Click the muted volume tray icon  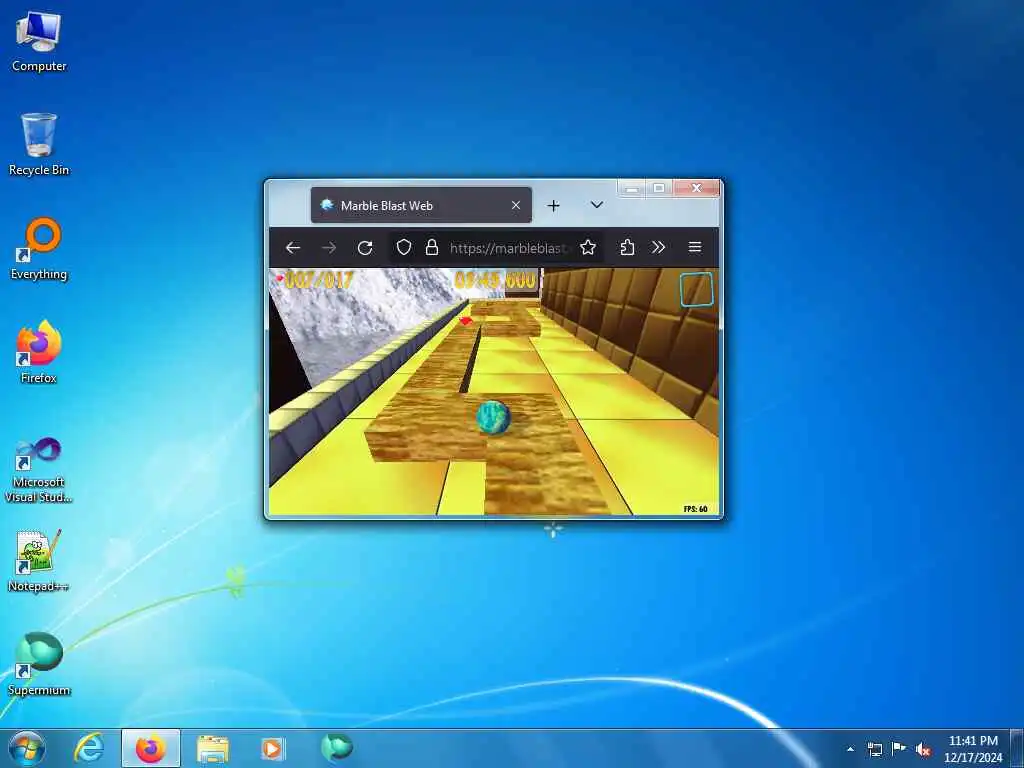923,749
